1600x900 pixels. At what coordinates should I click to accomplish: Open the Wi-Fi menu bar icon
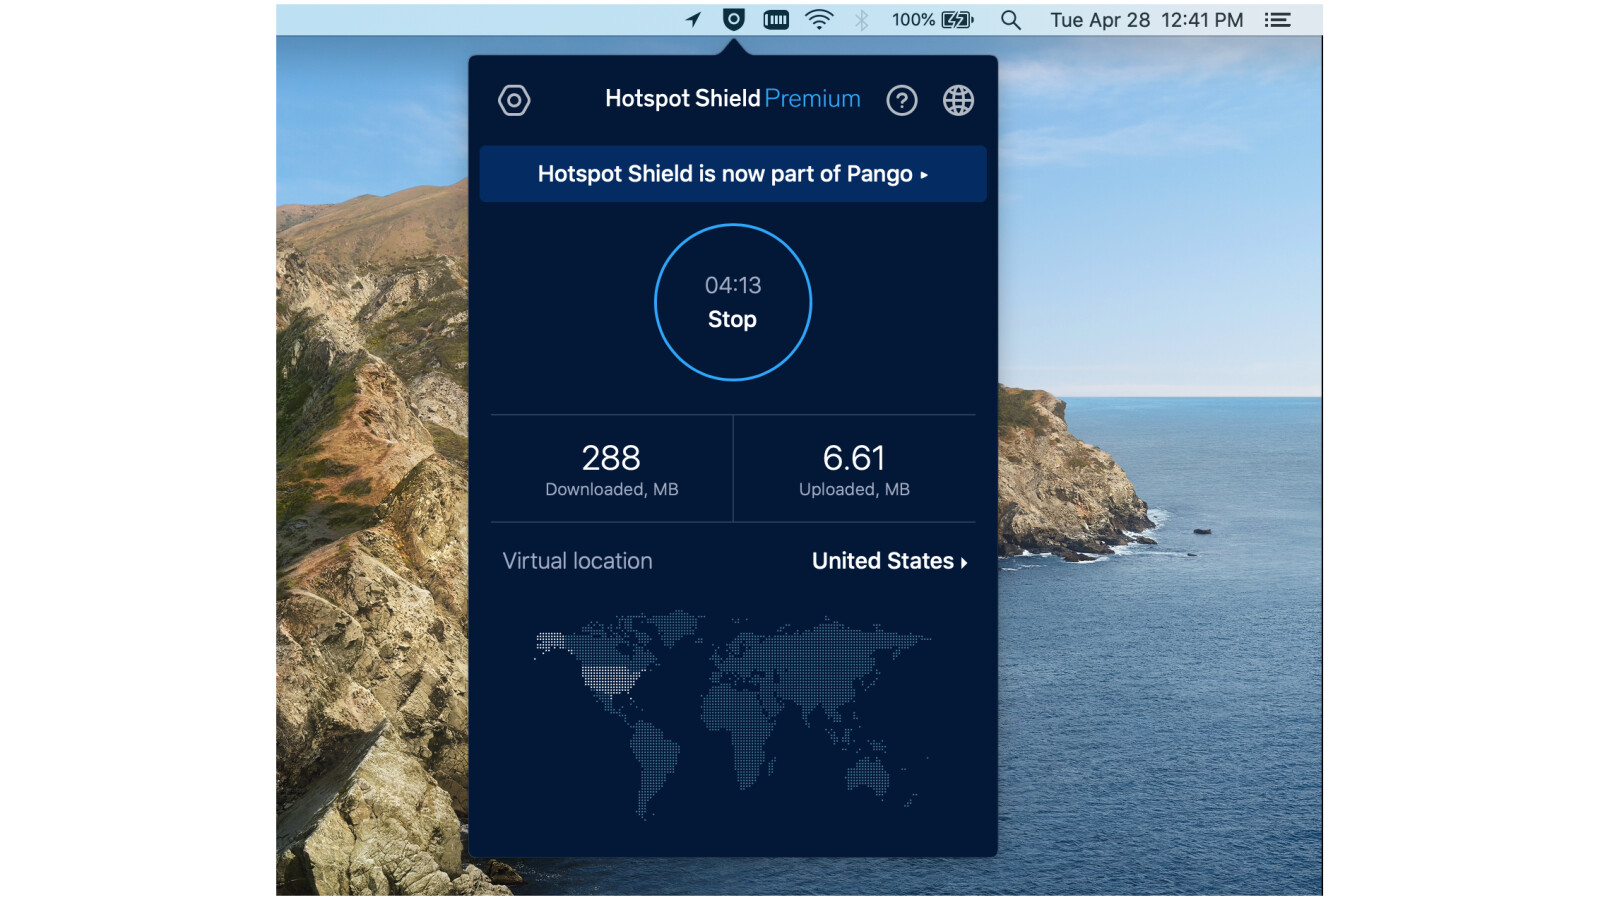click(x=819, y=20)
